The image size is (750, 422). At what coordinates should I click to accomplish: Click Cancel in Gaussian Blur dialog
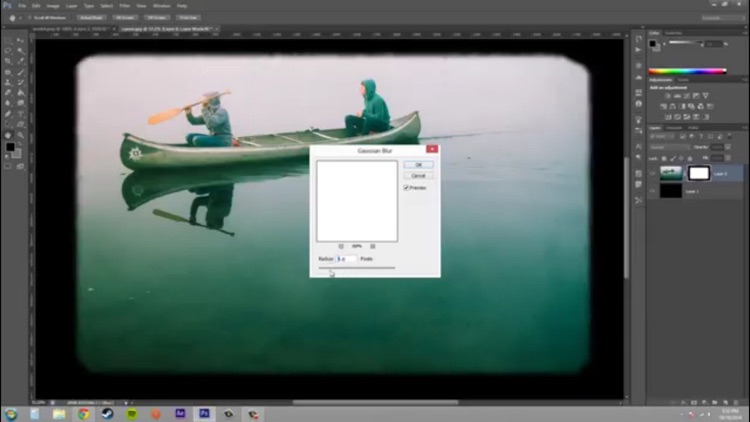[x=419, y=176]
